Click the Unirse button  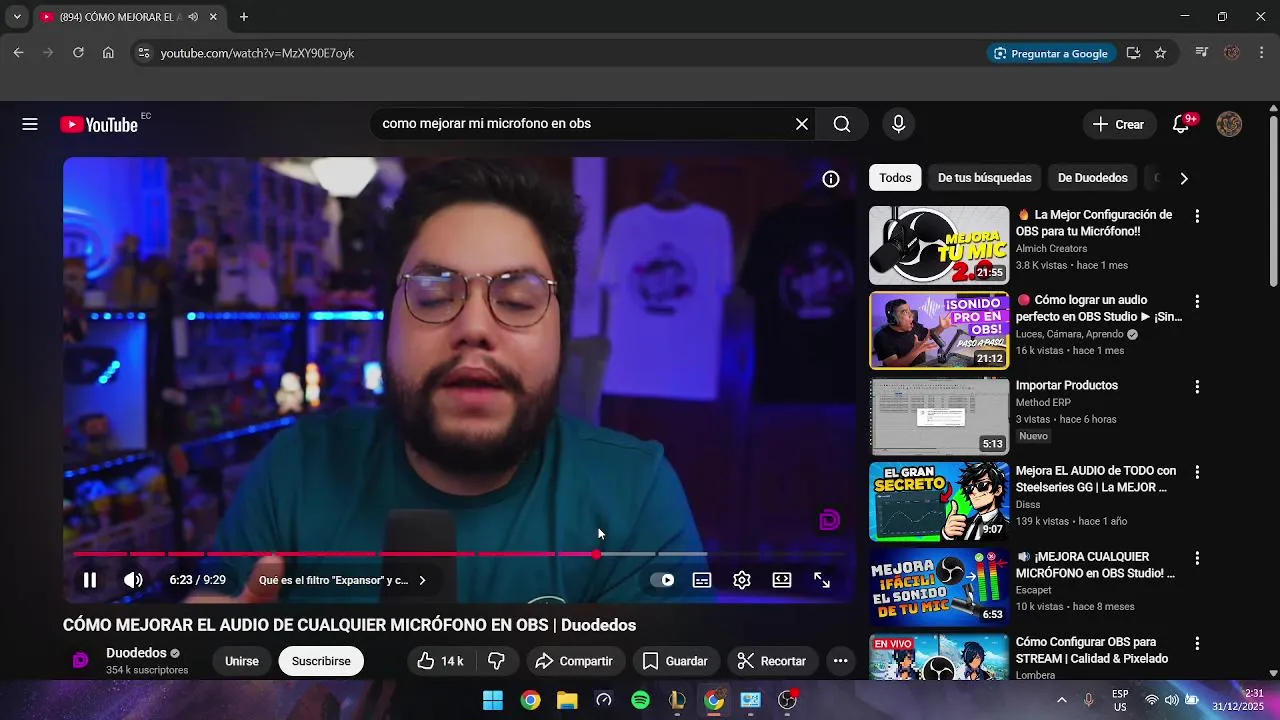coord(241,661)
